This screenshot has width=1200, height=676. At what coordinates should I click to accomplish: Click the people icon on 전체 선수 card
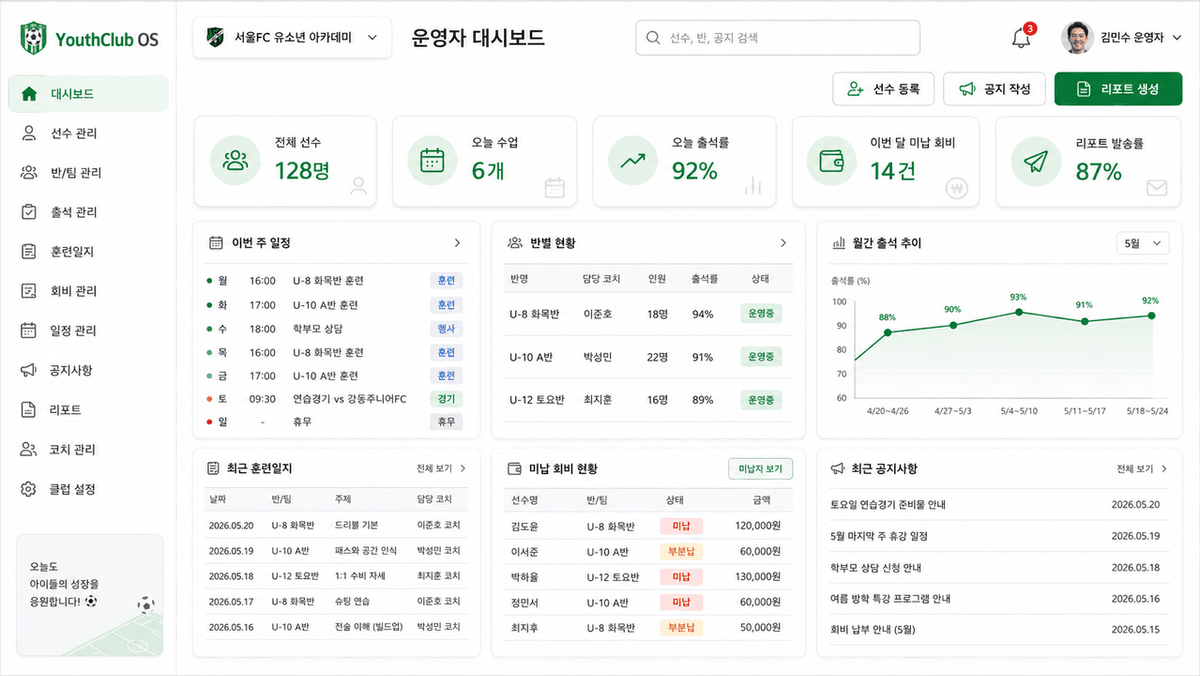pyautogui.click(x=235, y=161)
